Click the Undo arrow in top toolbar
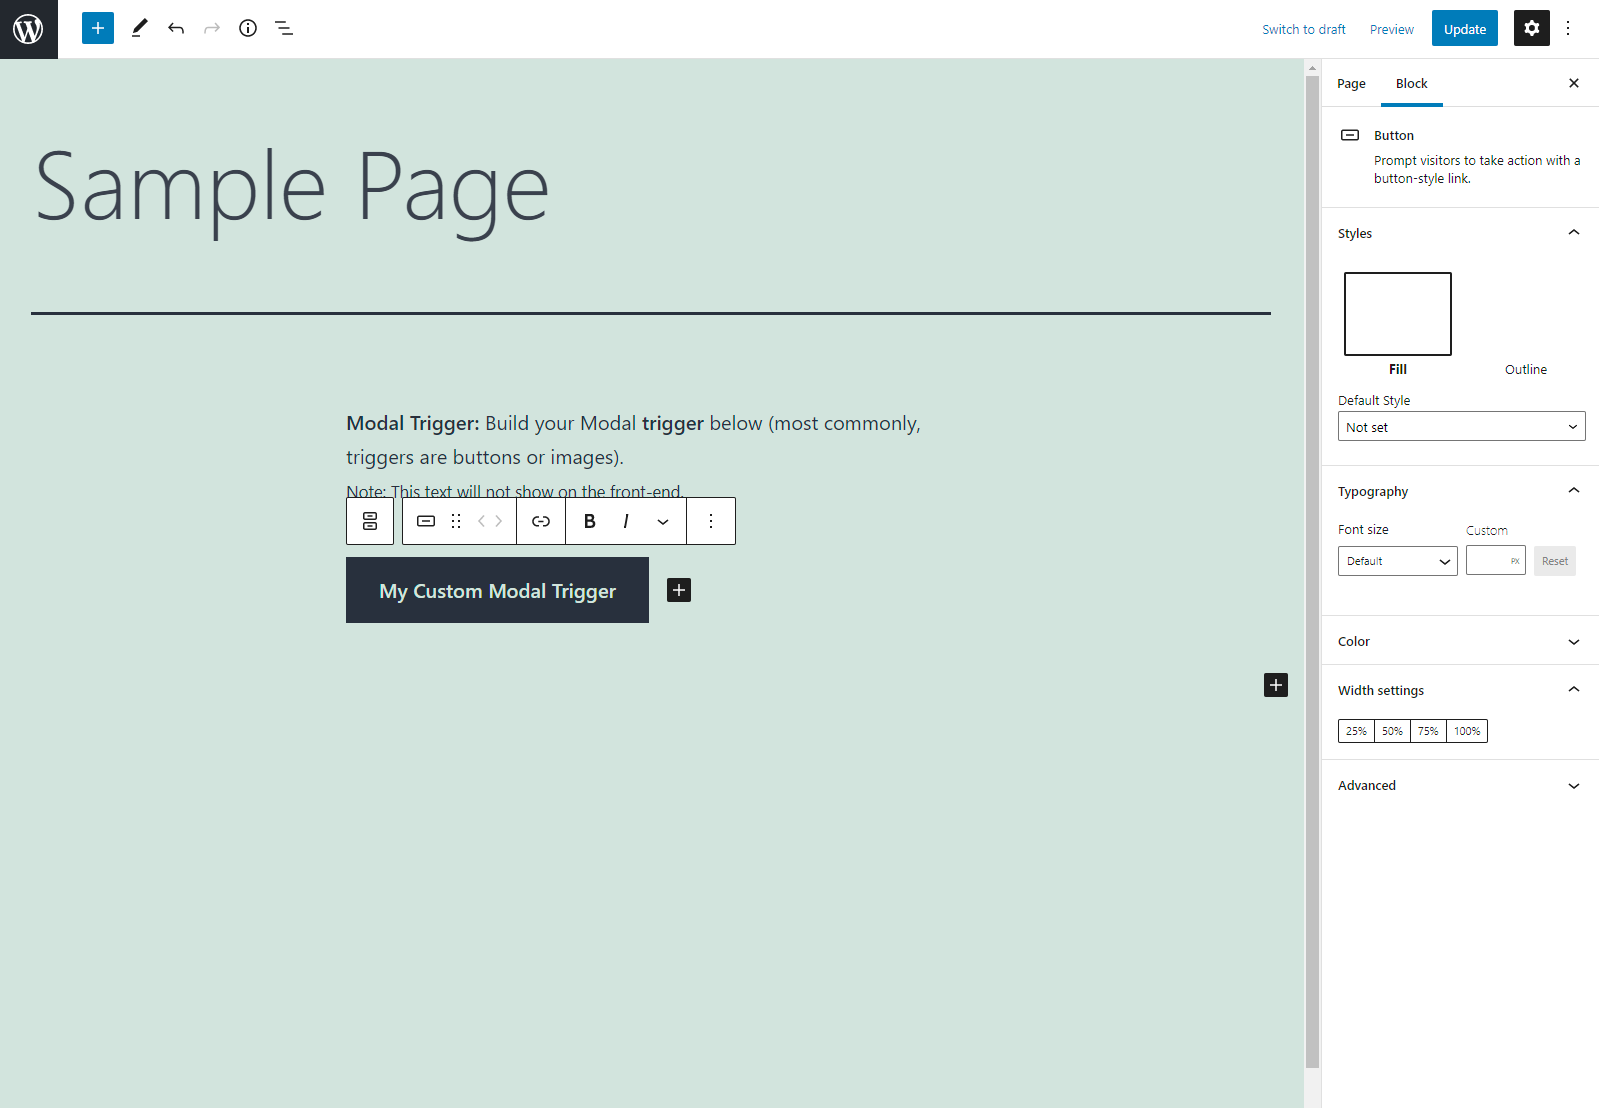 click(x=176, y=28)
